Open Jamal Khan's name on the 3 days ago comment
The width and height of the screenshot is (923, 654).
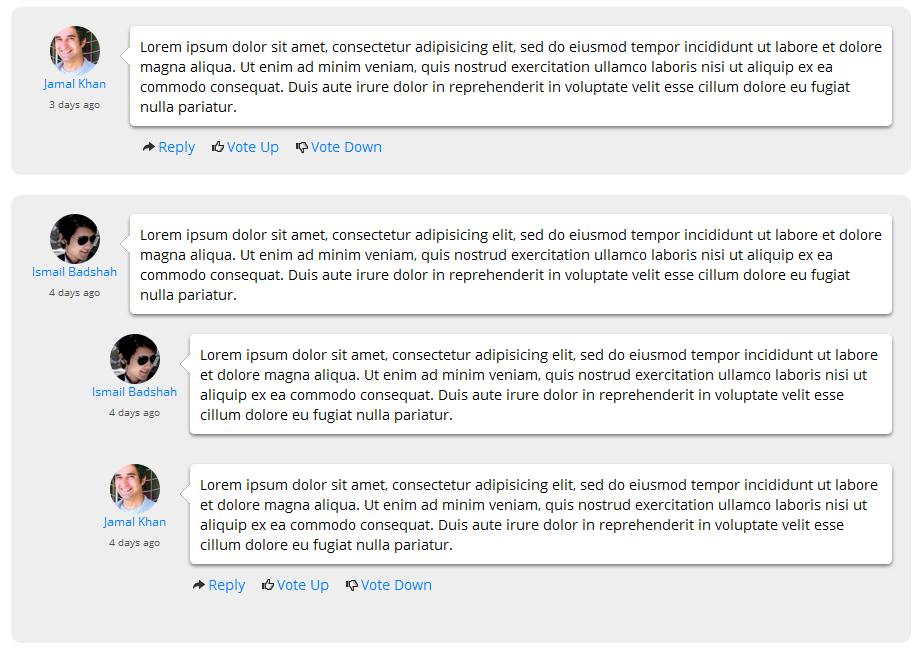[x=75, y=84]
